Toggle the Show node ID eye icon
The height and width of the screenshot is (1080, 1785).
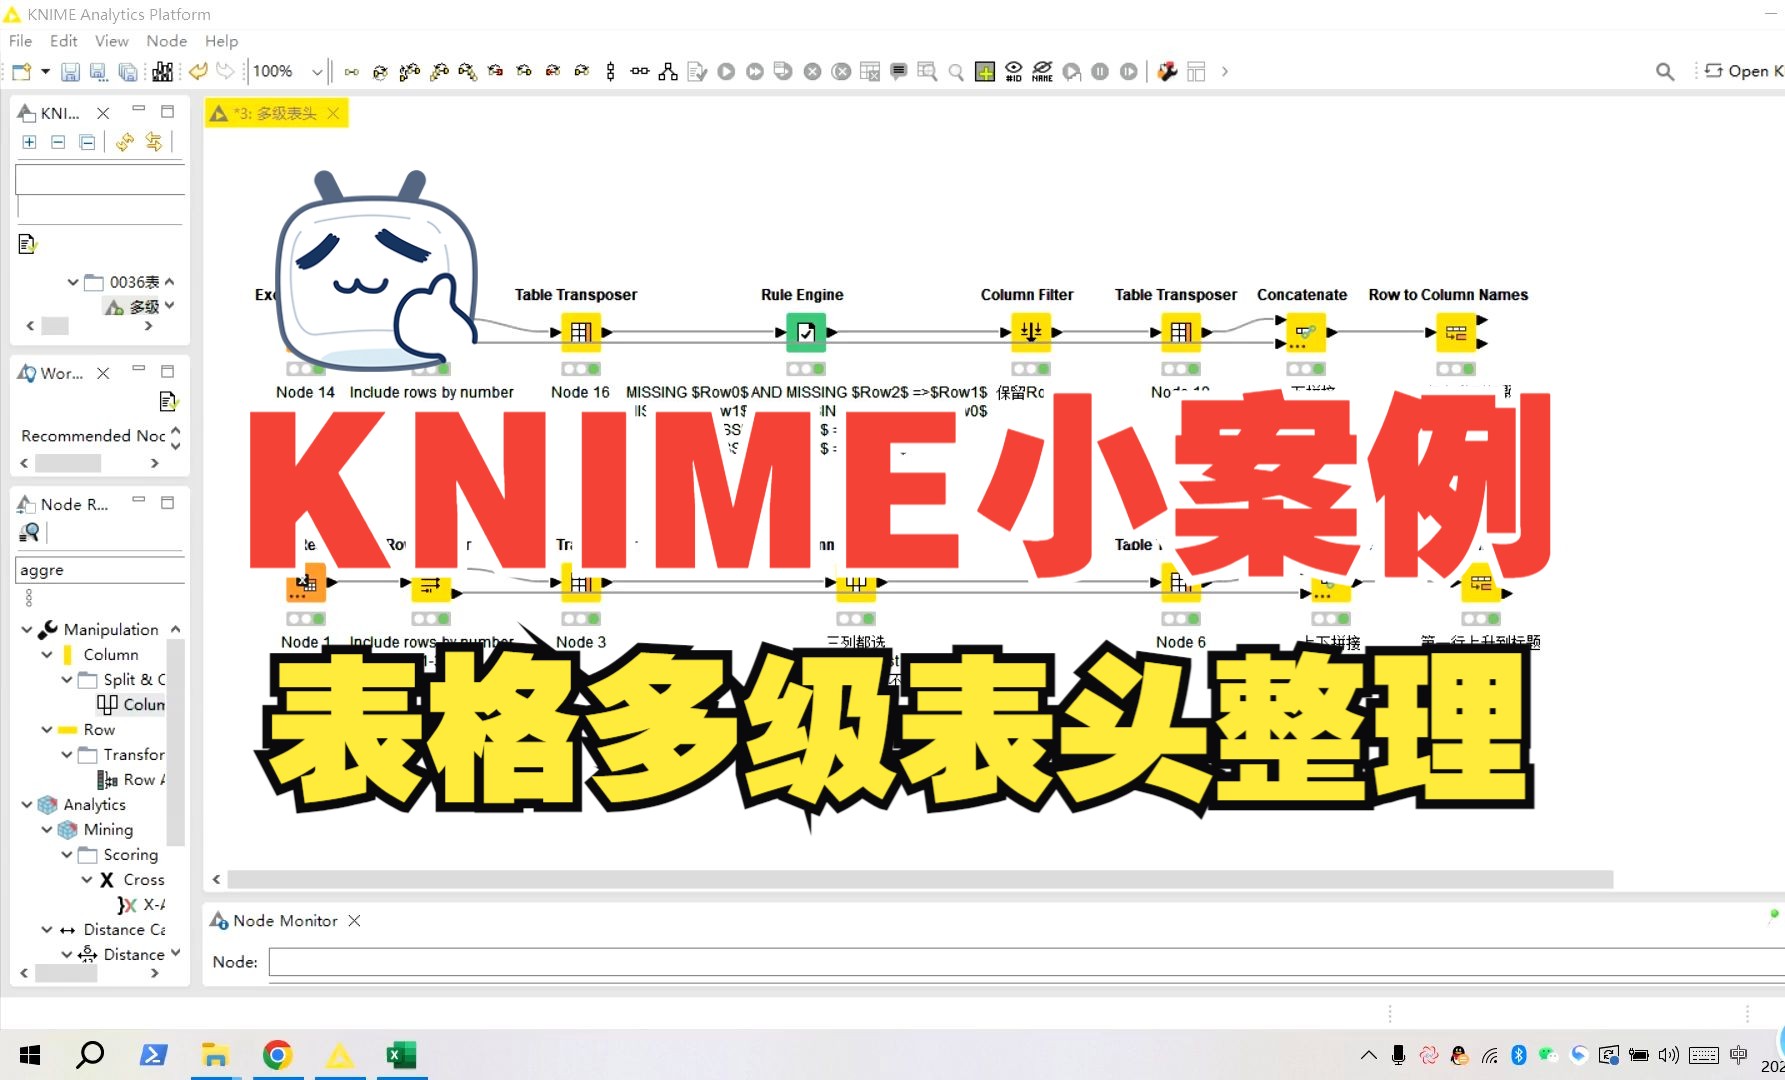click(1014, 71)
